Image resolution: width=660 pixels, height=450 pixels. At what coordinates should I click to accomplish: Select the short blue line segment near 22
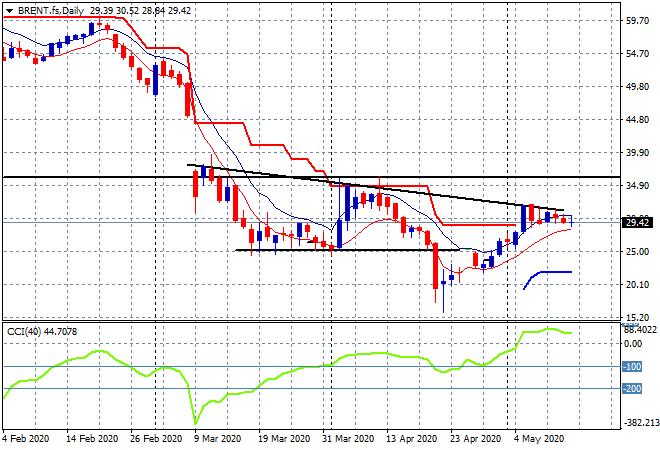tap(553, 272)
